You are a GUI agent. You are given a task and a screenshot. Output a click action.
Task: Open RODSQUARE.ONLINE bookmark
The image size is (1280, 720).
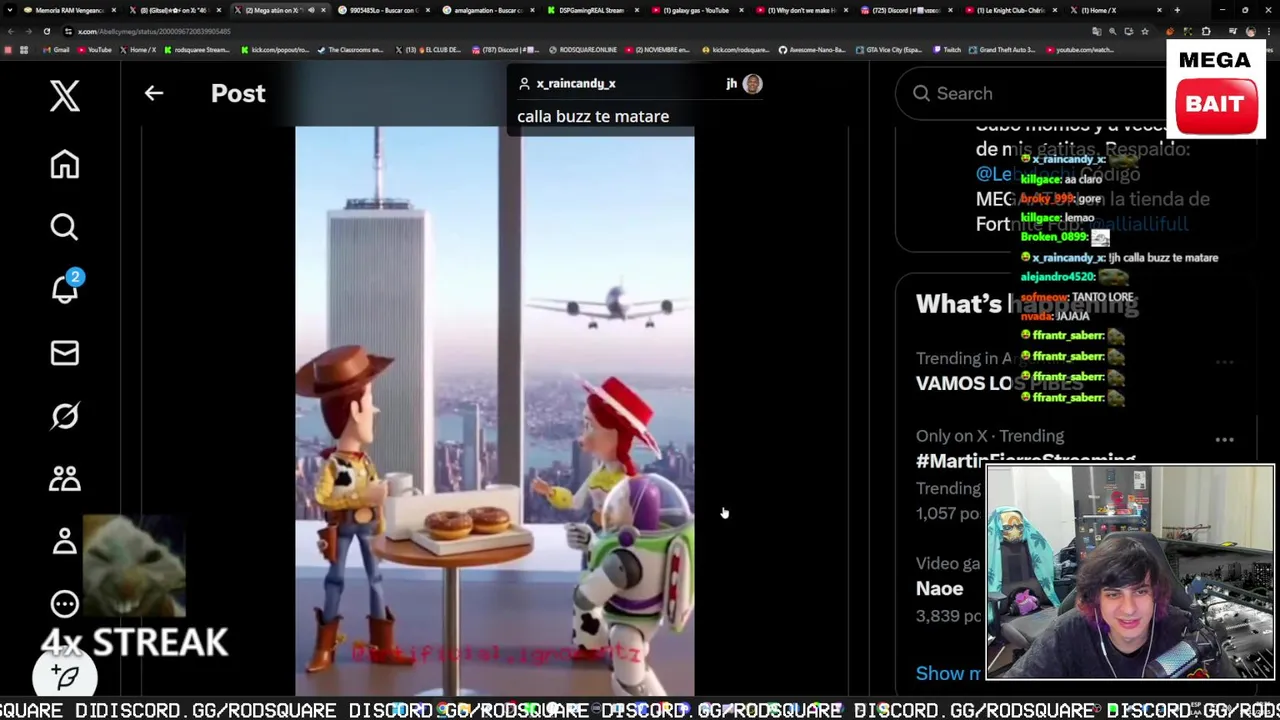(583, 49)
